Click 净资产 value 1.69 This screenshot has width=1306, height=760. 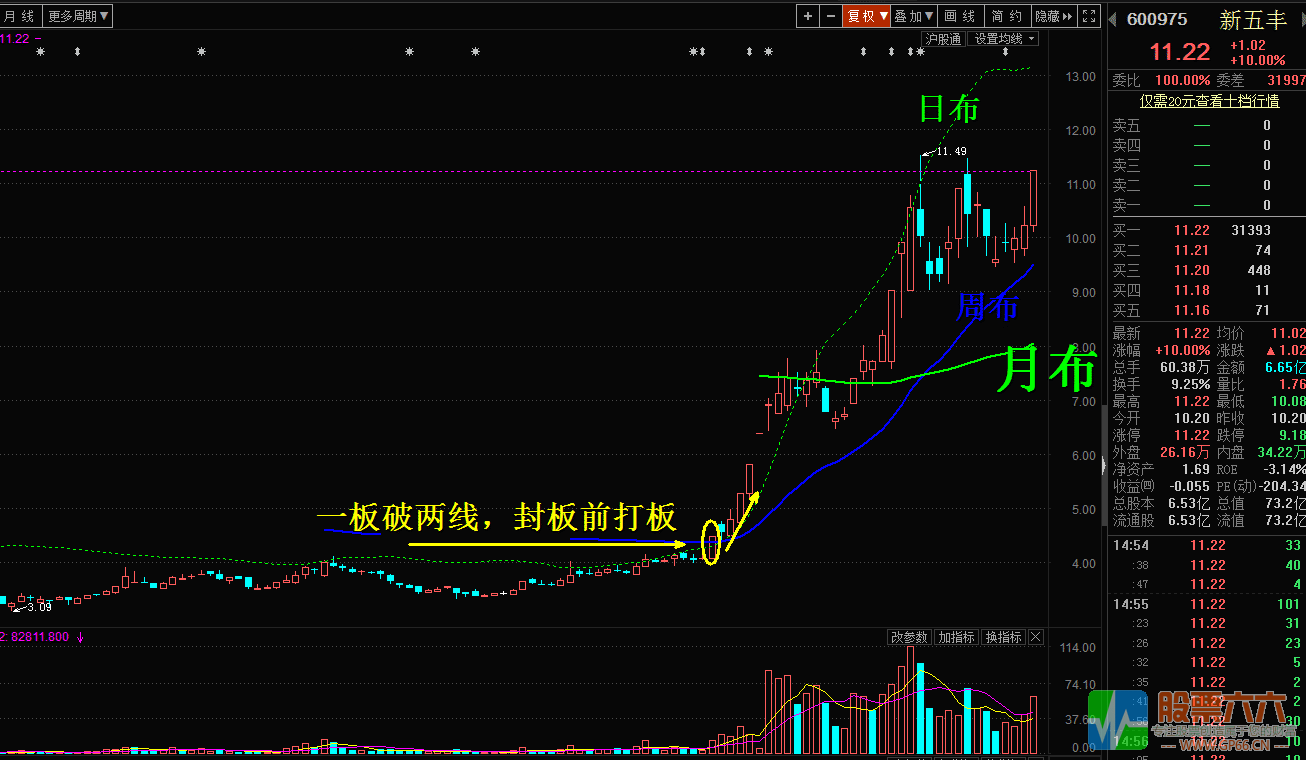point(1196,469)
